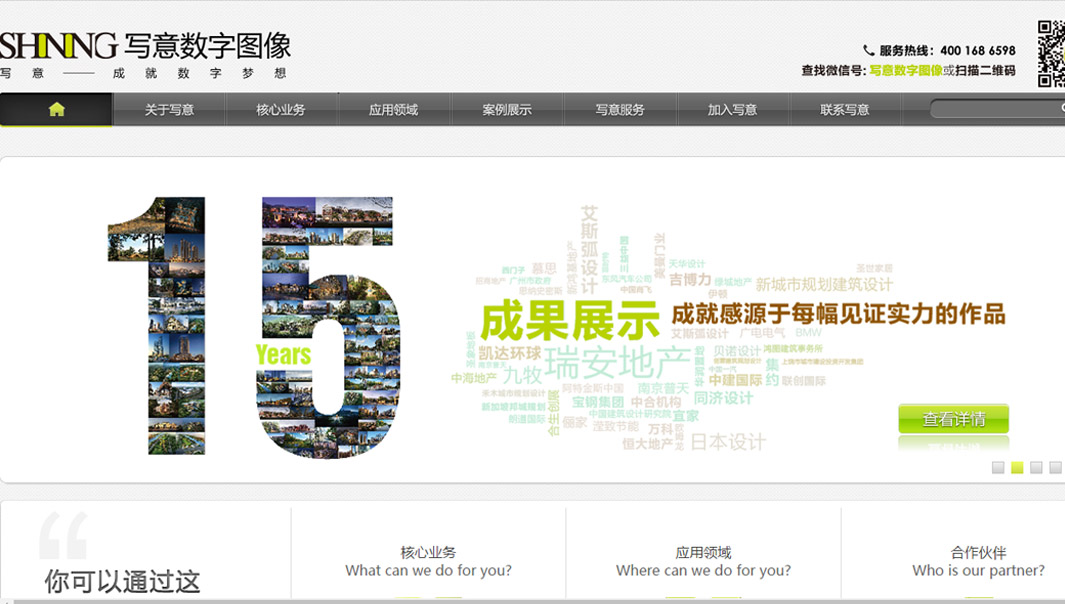
Task: Click 中海地产 in the word cloud
Action: pos(474,378)
